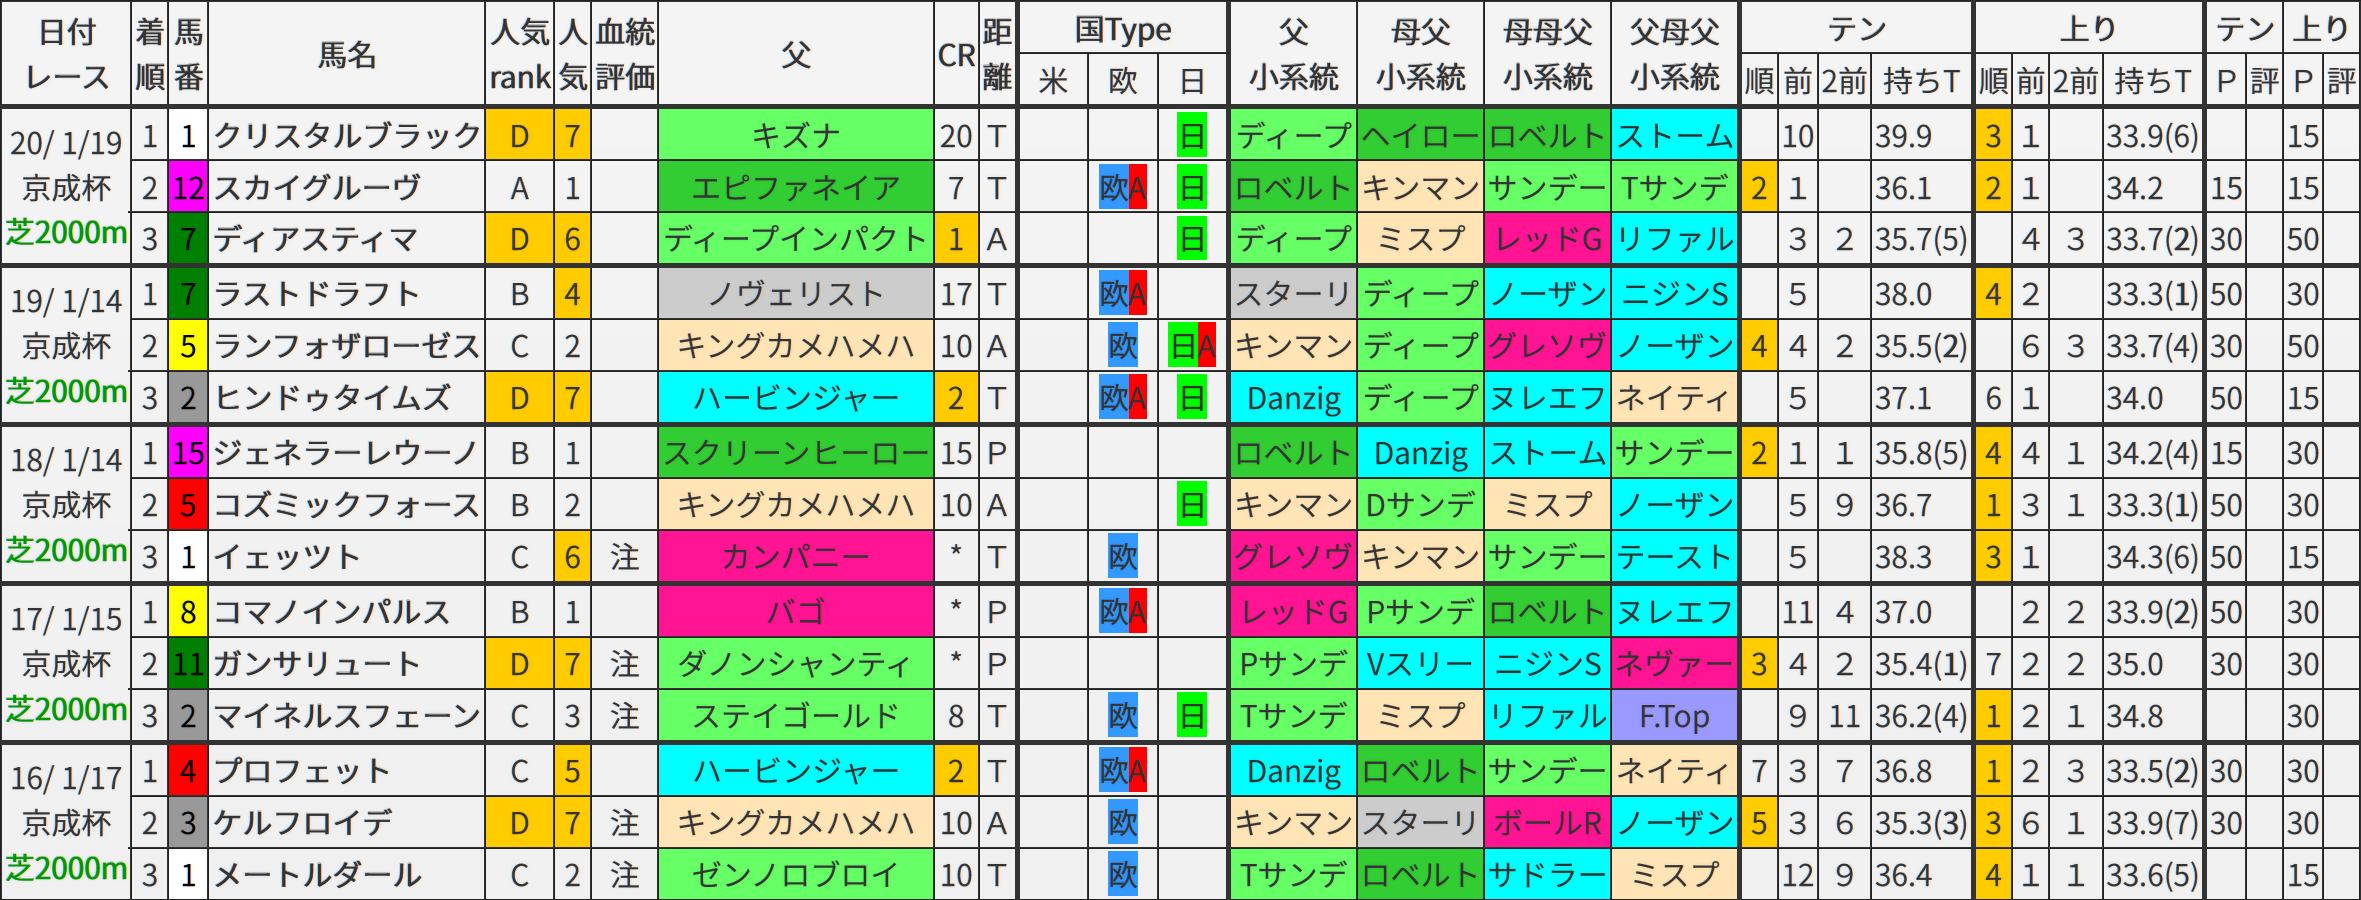Click horse name ランフォザローゼス

click(347, 346)
